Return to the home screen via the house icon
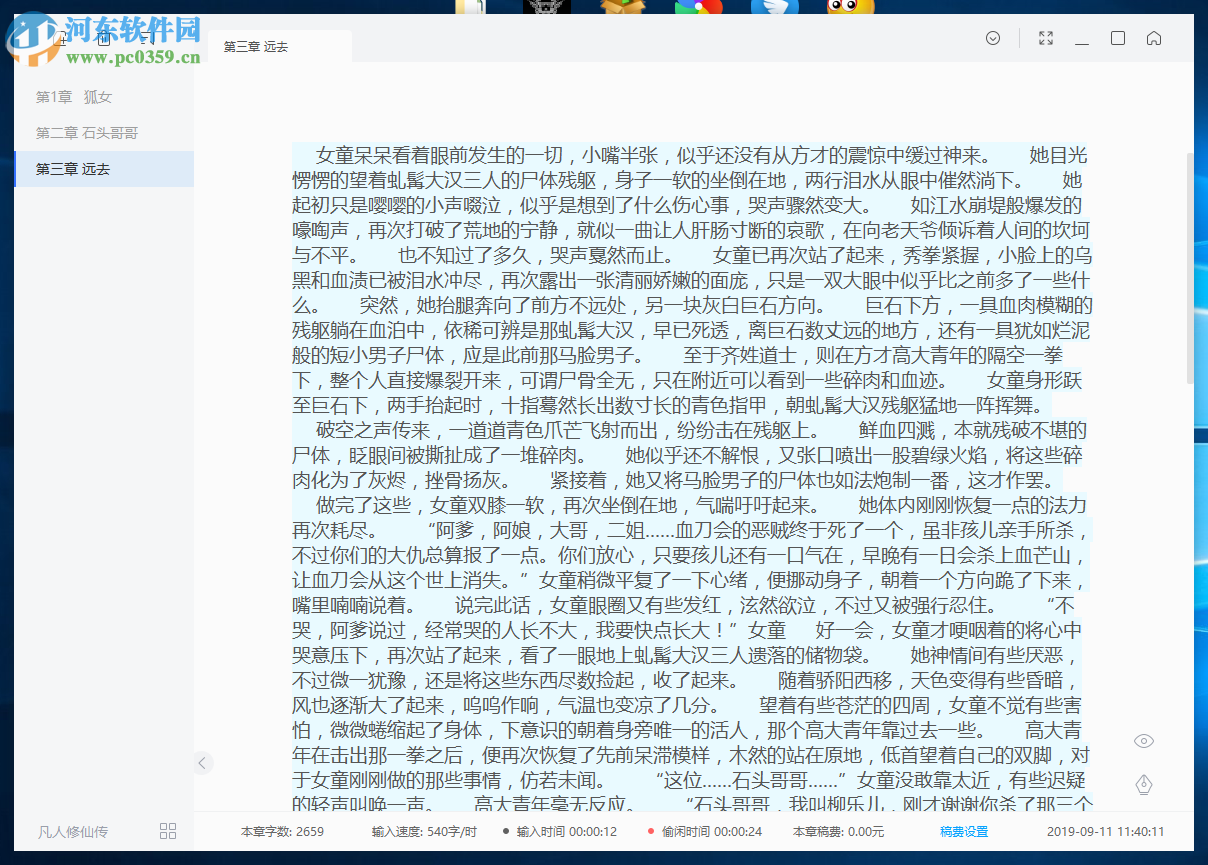 tap(1154, 38)
